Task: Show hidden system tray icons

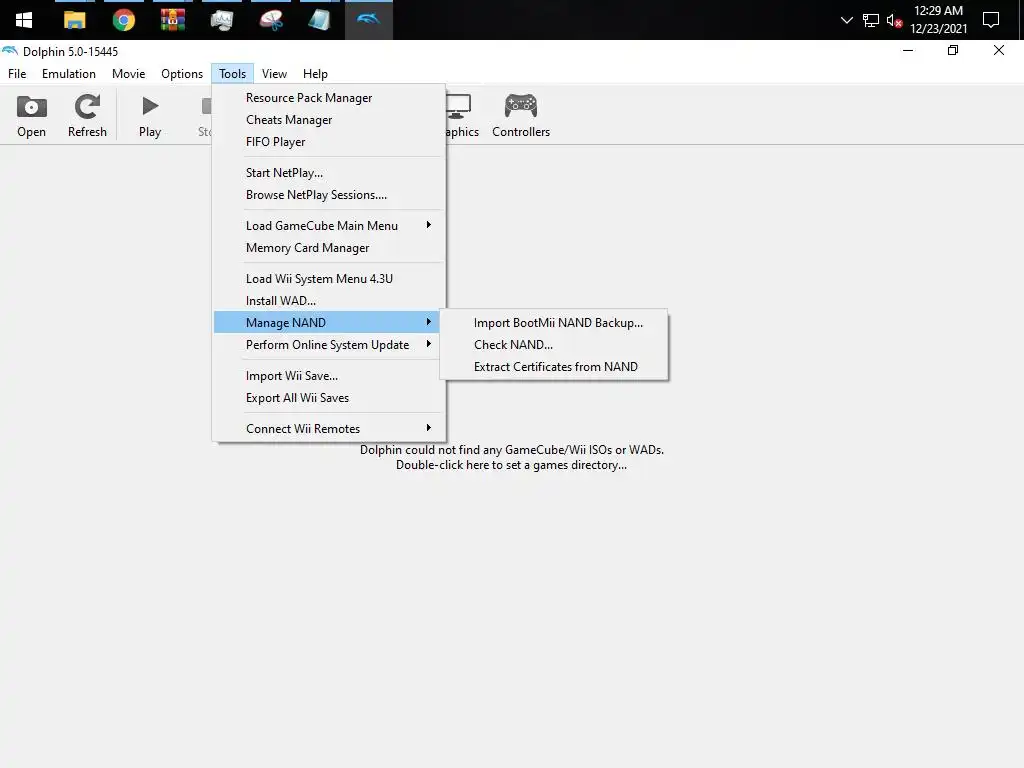Action: 846,20
